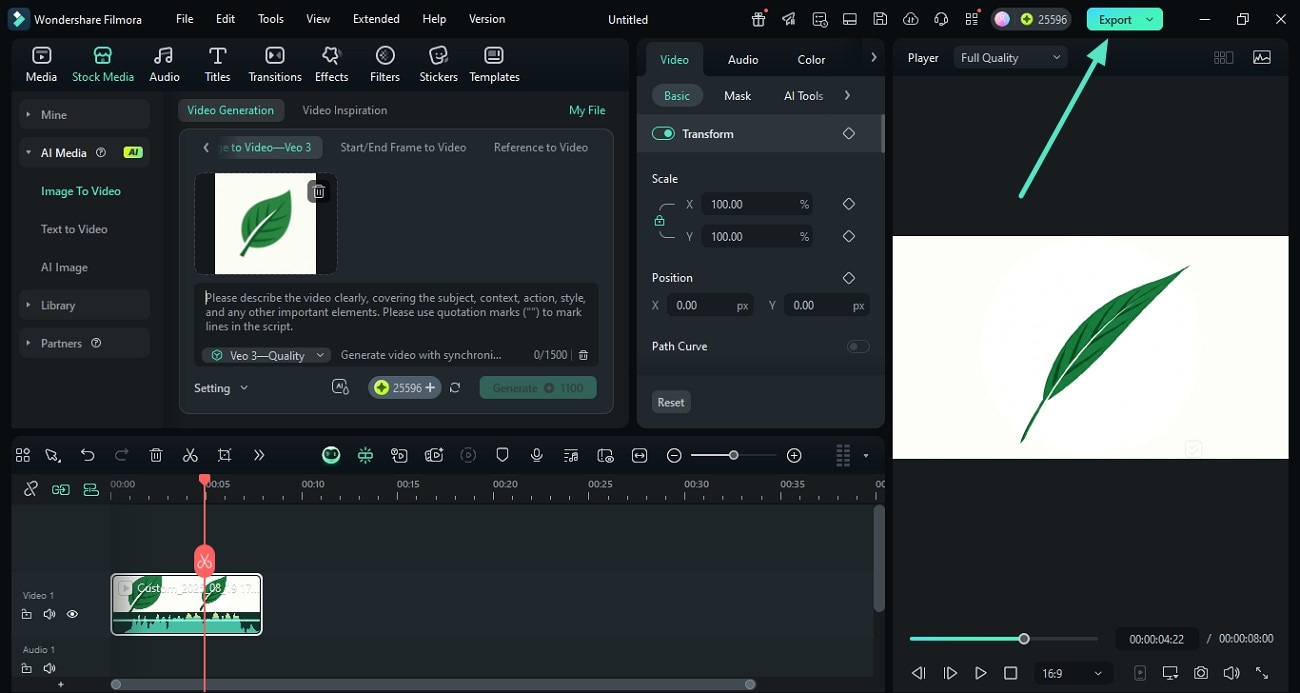
Task: Click the zoom-out minus icon on timeline
Action: [x=674, y=455]
